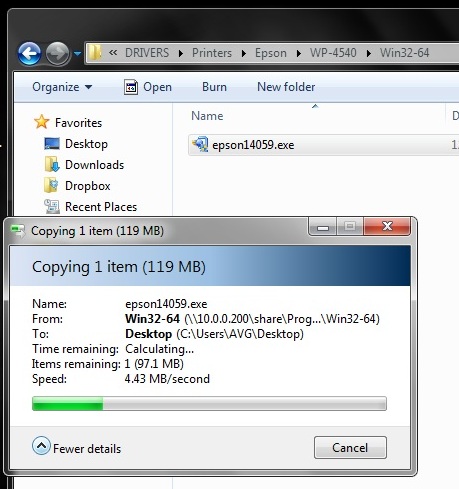This screenshot has height=489, width=459.
Task: Click the green copy progress bar
Action: point(209,404)
